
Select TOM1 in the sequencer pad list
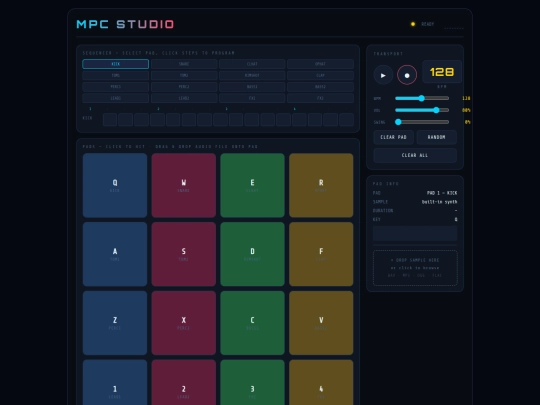[115, 75]
